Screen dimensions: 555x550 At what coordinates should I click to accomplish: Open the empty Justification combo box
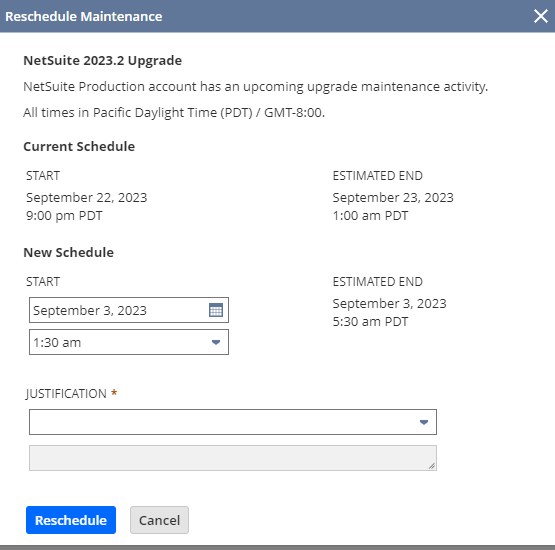233,422
